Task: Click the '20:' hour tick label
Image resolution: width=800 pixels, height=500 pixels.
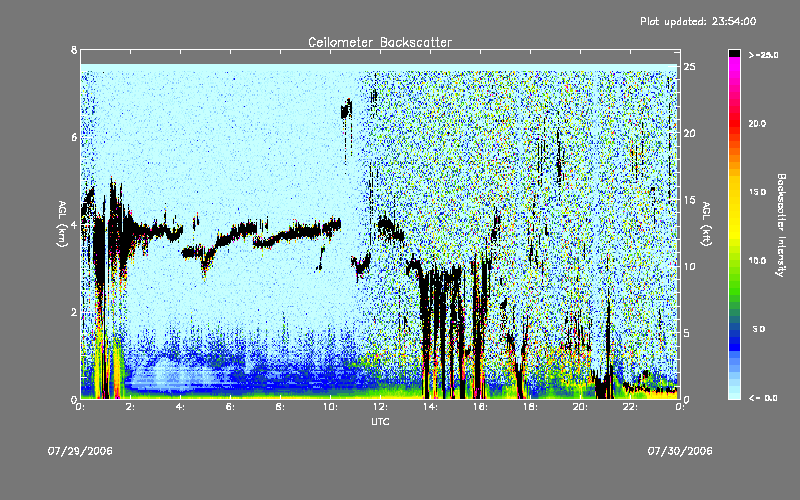Action: pos(580,407)
